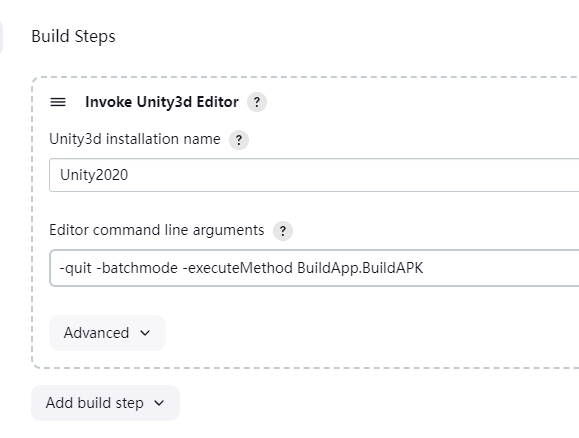
Task: Show help for Editor command line arguments
Action: 283,231
